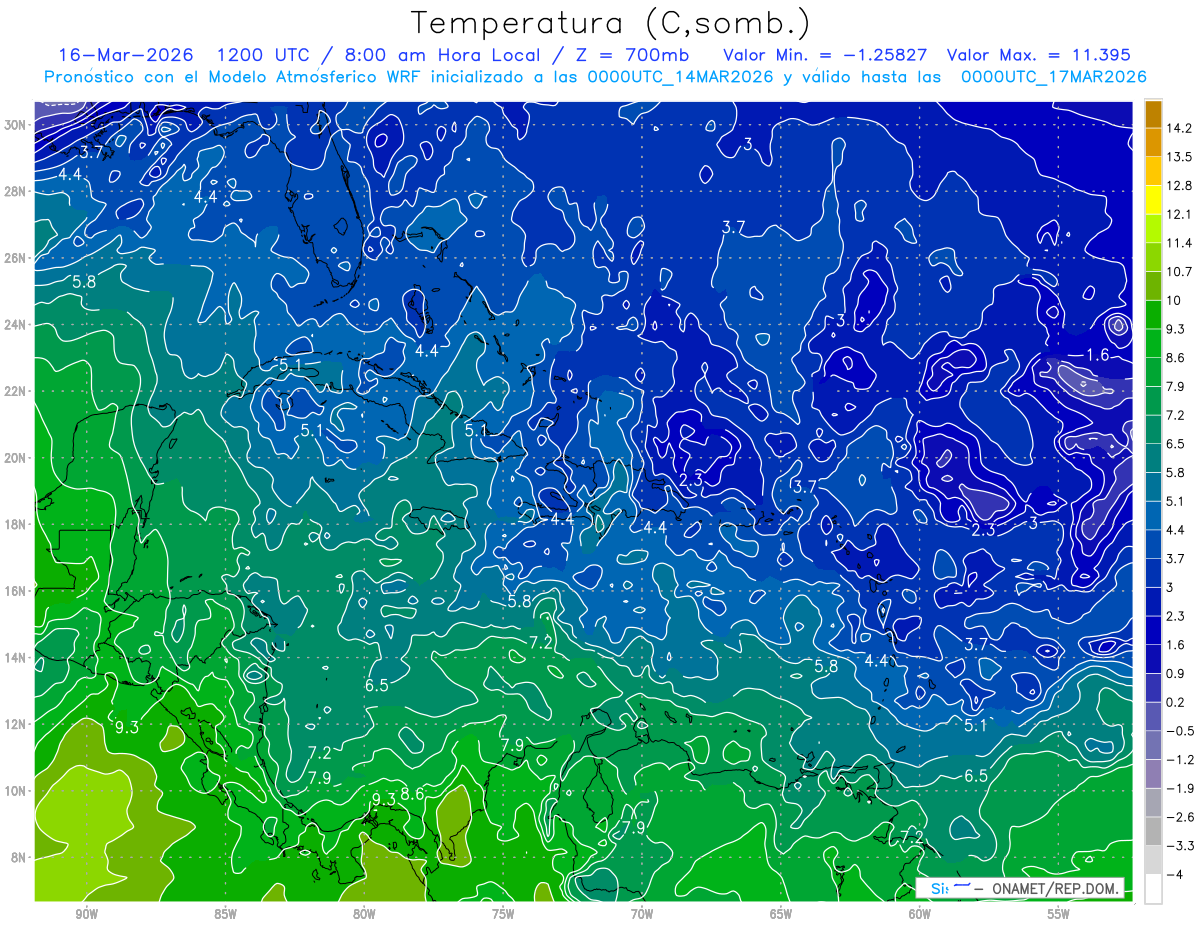Click the brown legend swatch above 14.2
Screen dimensions: 1200x927
click(1153, 114)
